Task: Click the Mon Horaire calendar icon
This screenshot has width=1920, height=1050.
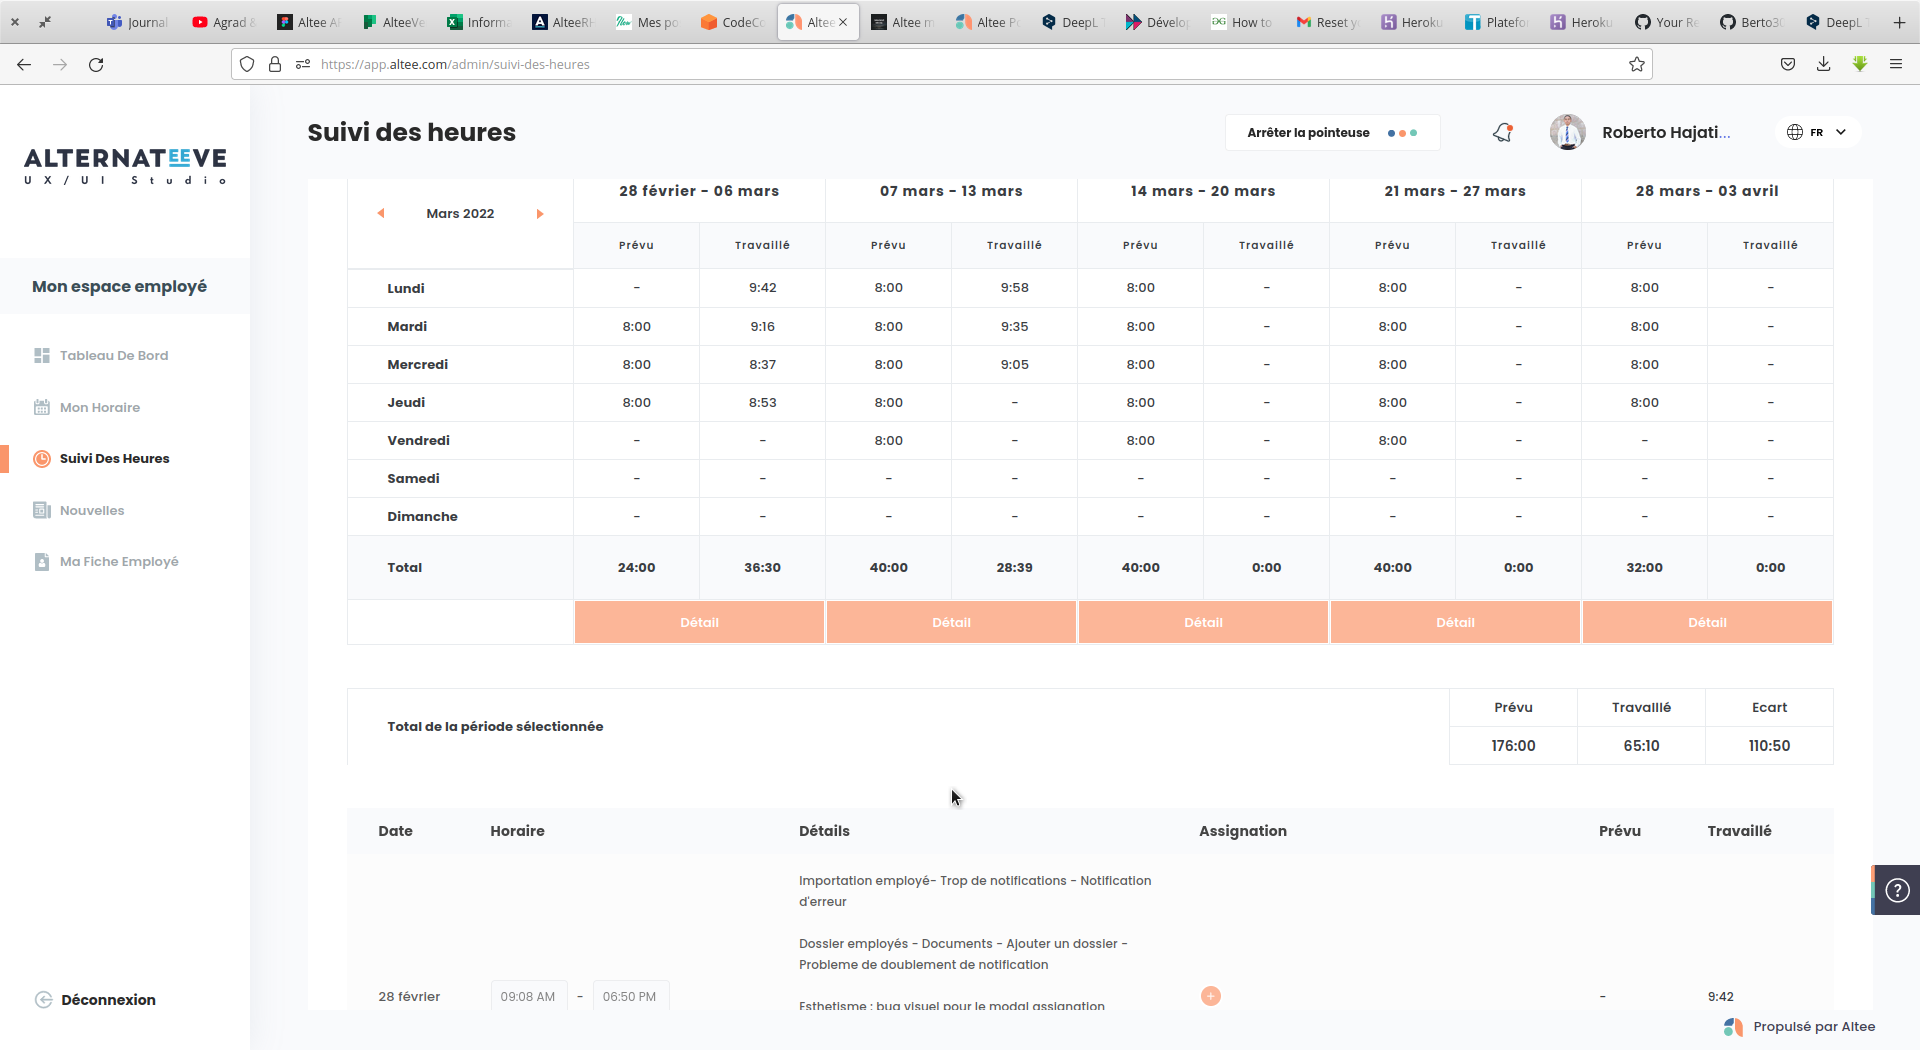Action: pyautogui.click(x=42, y=407)
